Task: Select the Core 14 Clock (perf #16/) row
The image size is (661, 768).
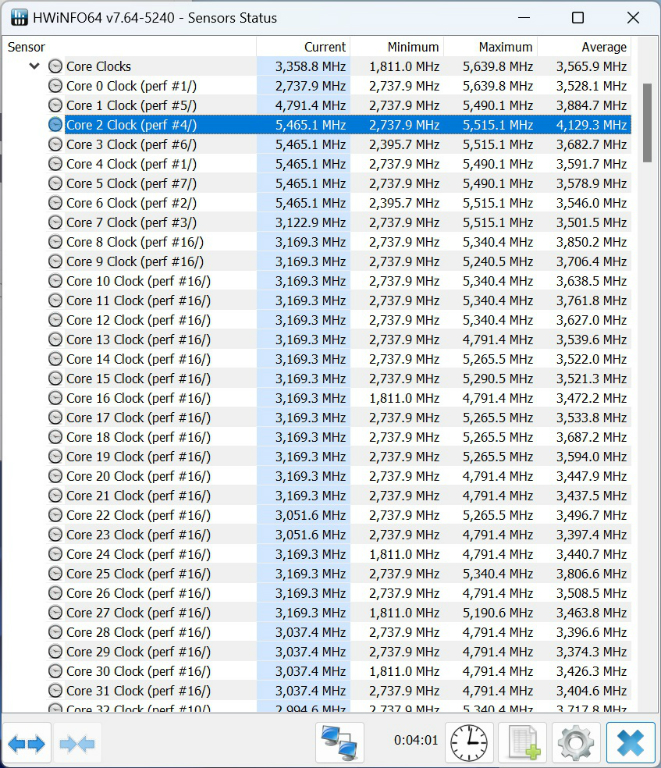Action: click(339, 359)
